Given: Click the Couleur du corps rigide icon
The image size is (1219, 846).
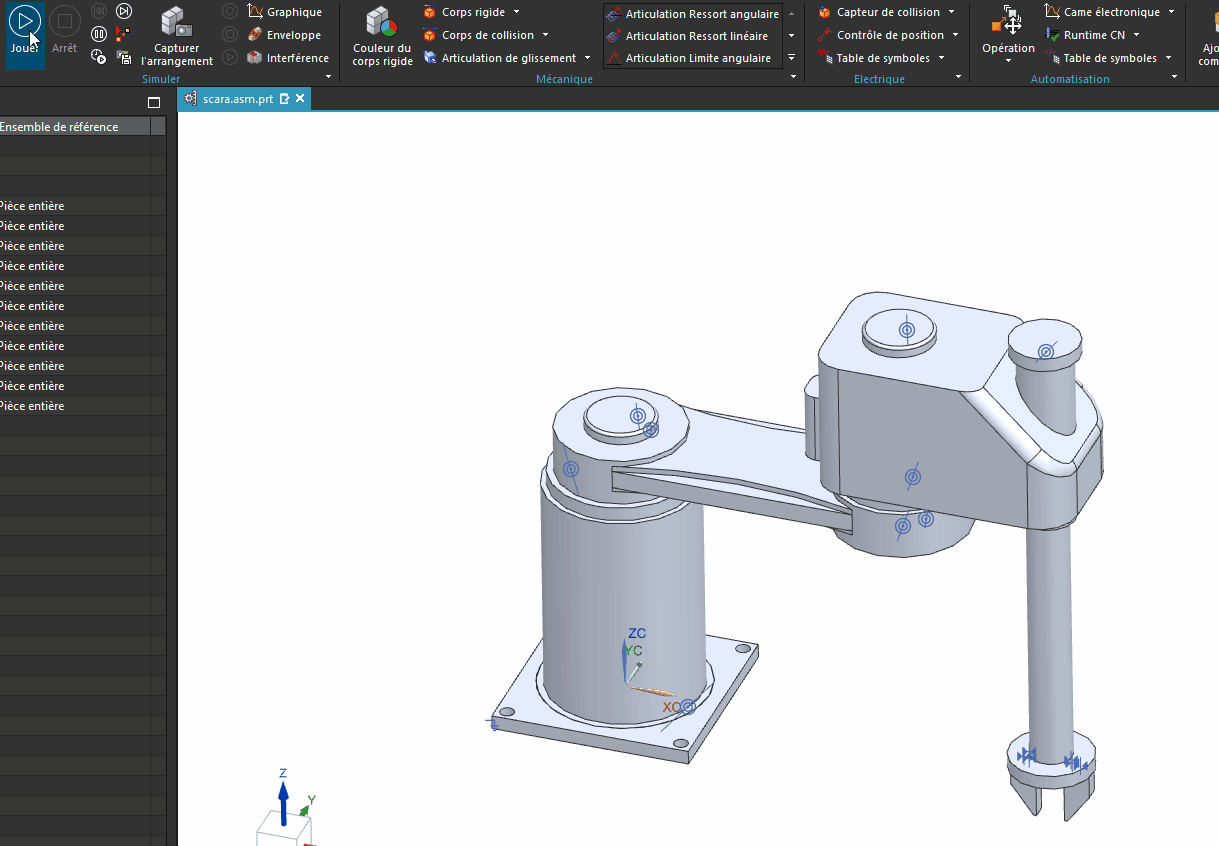Looking at the screenshot, I should coord(382,36).
